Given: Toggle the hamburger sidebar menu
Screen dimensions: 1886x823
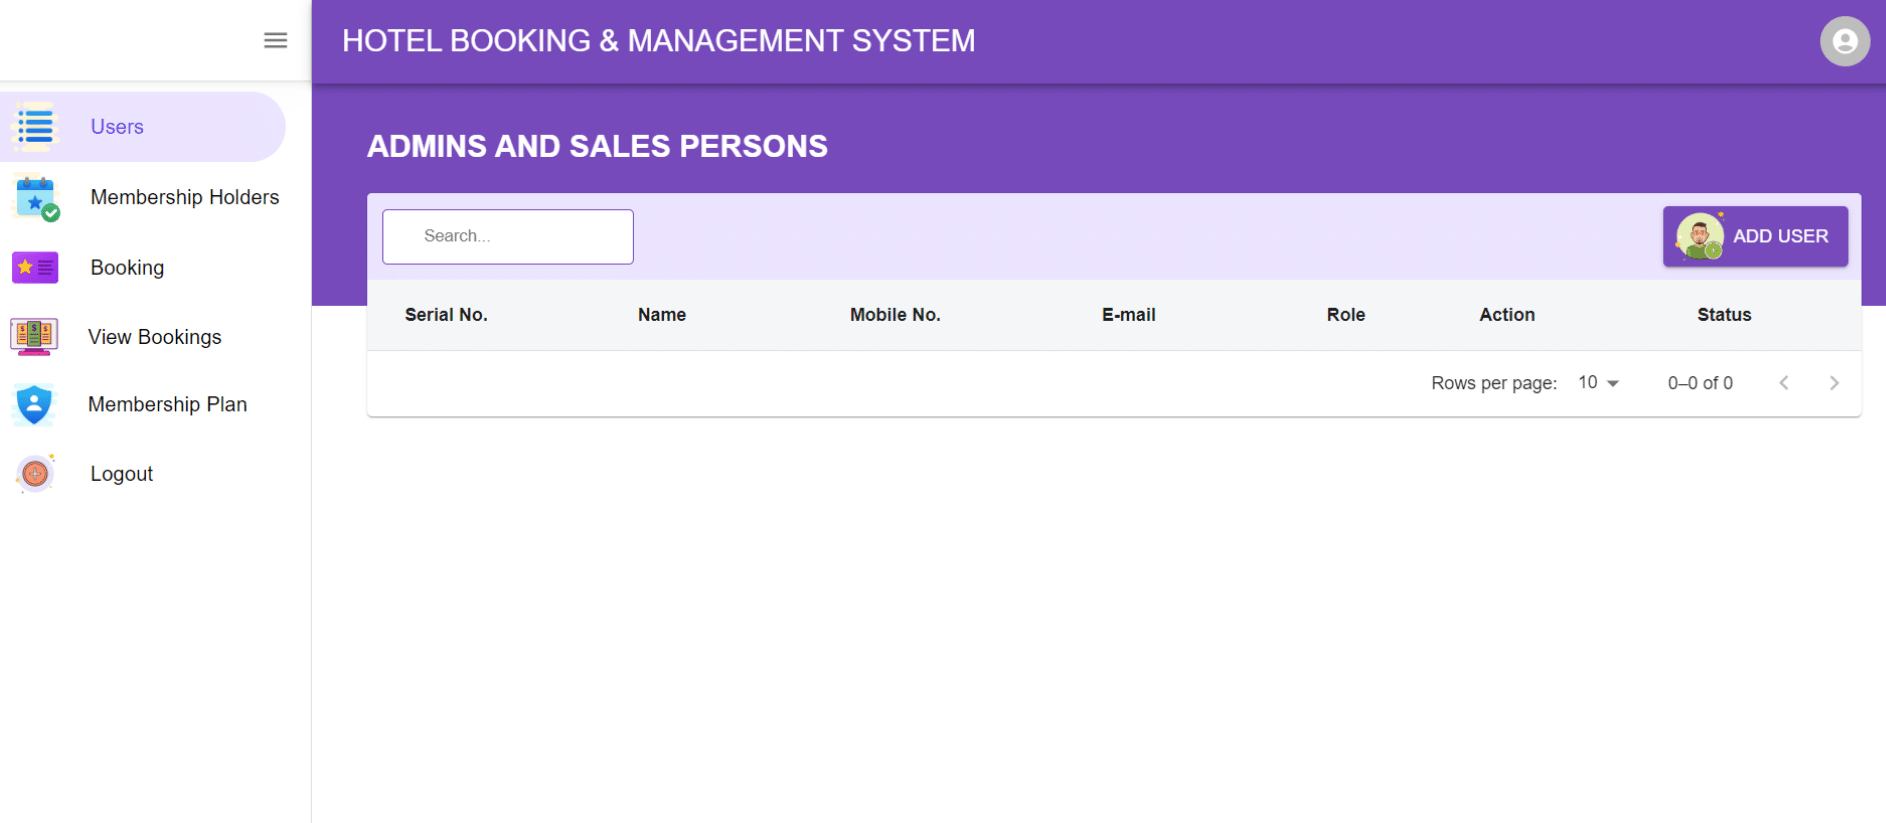Looking at the screenshot, I should pos(275,40).
